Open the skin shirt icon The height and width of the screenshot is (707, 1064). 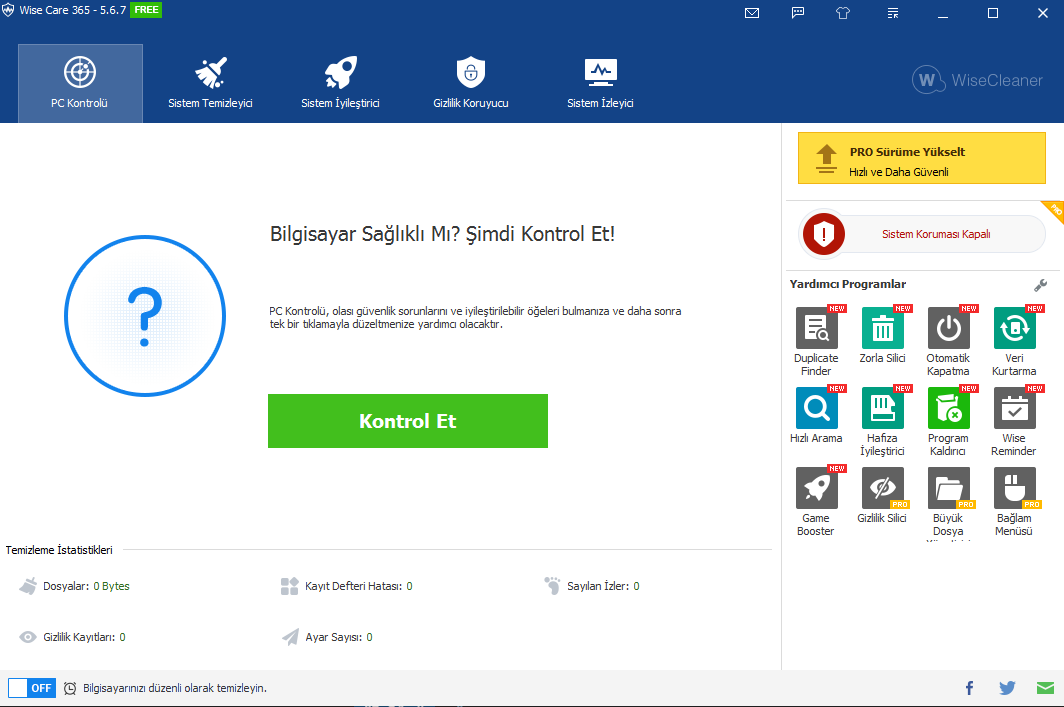(x=843, y=13)
